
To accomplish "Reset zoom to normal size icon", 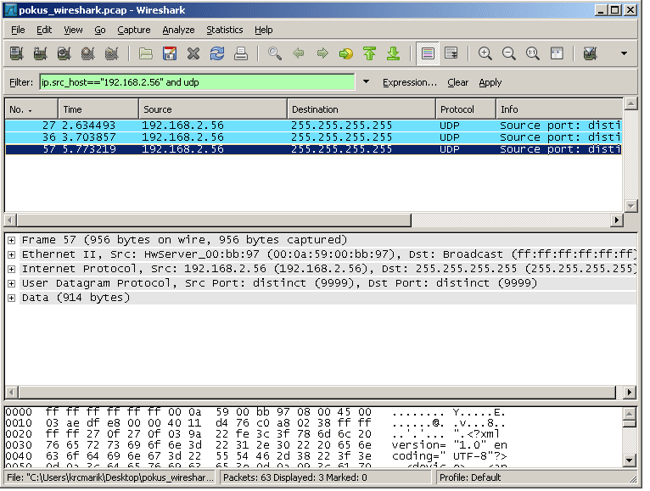I will [x=532, y=53].
